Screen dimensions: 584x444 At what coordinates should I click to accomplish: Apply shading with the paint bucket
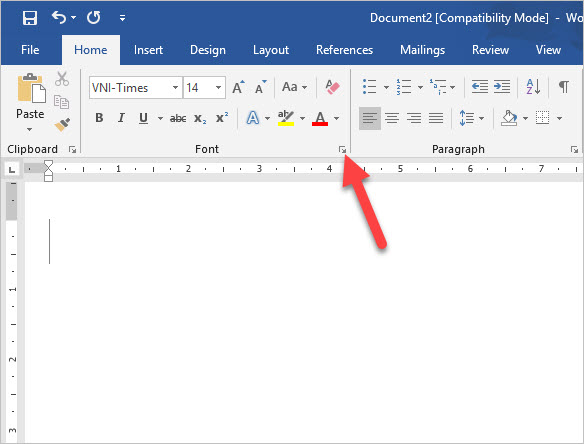(509, 118)
